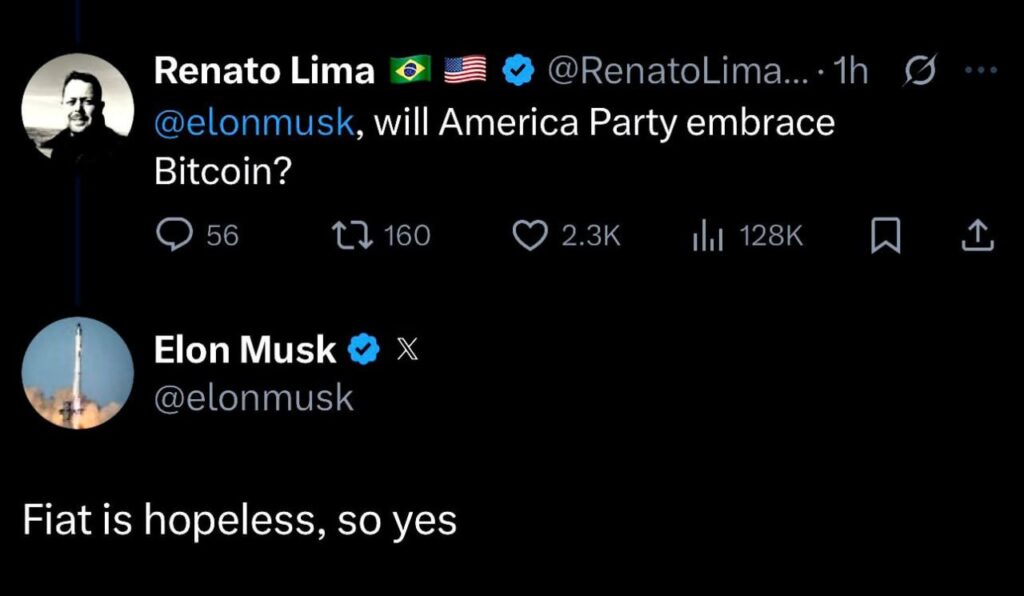Click the gray @elonmusk handle under Elon Musk
This screenshot has height=596, width=1024.
[x=253, y=397]
